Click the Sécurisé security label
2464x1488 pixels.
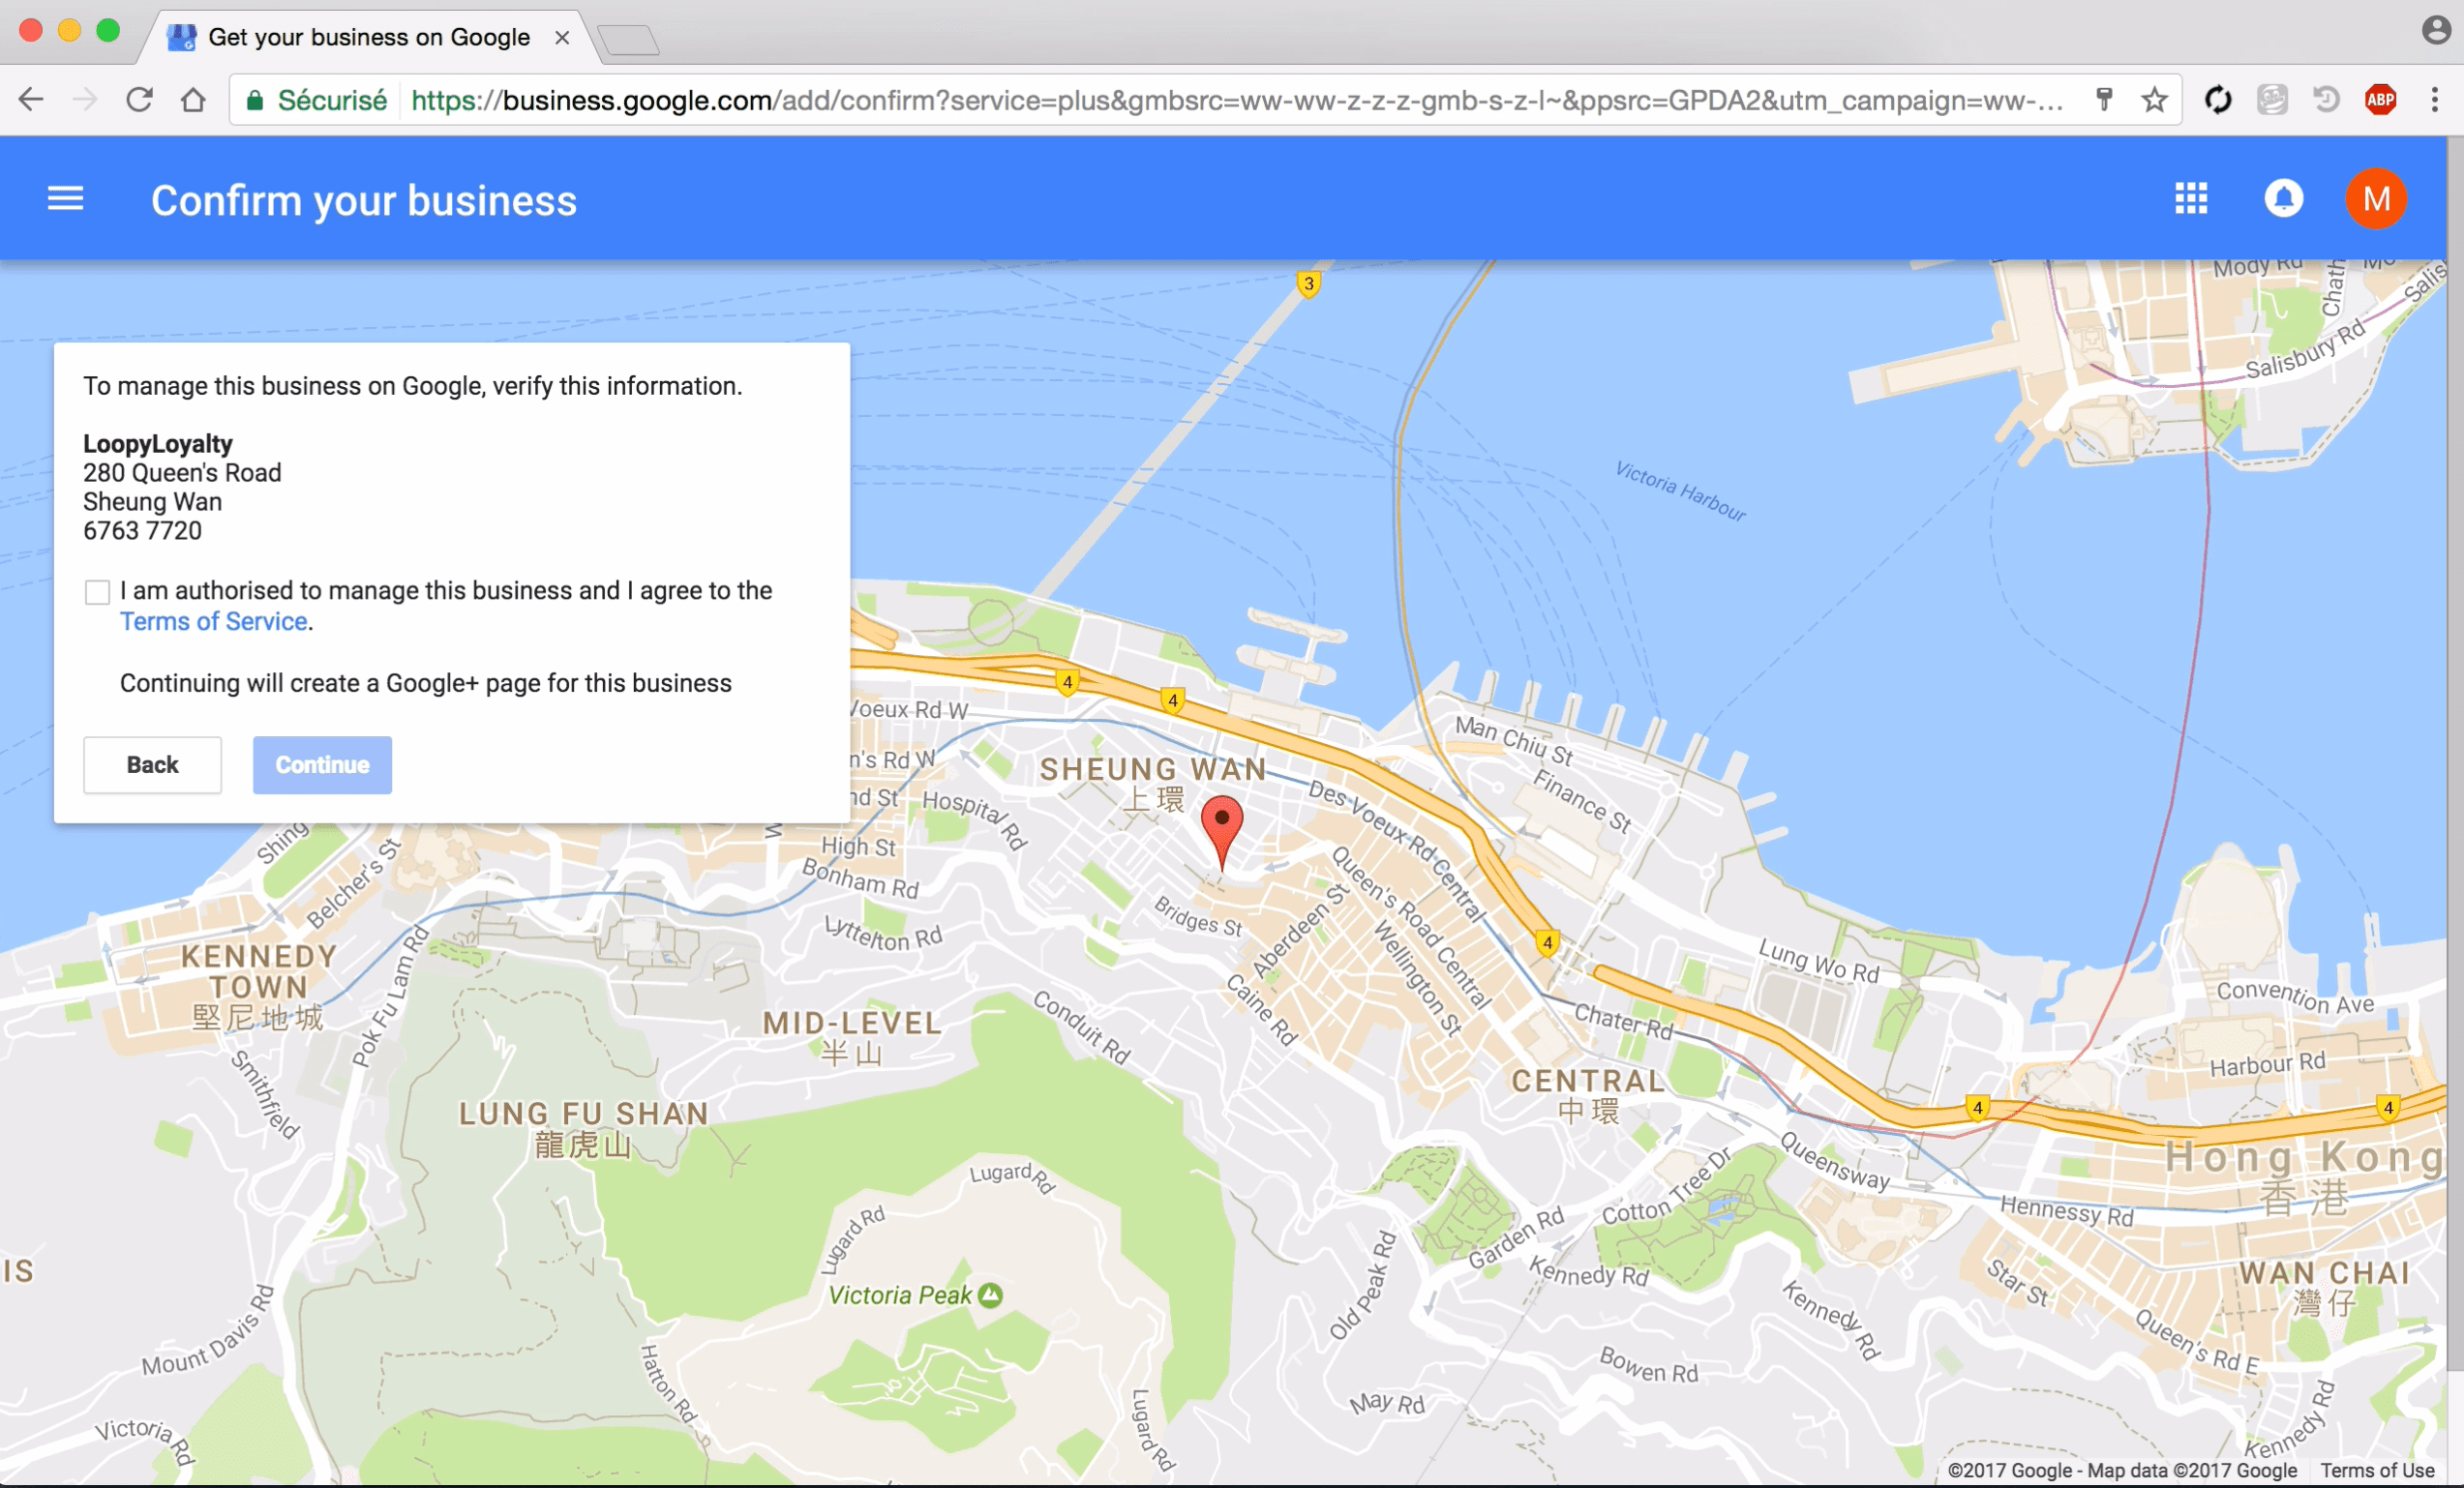point(332,100)
